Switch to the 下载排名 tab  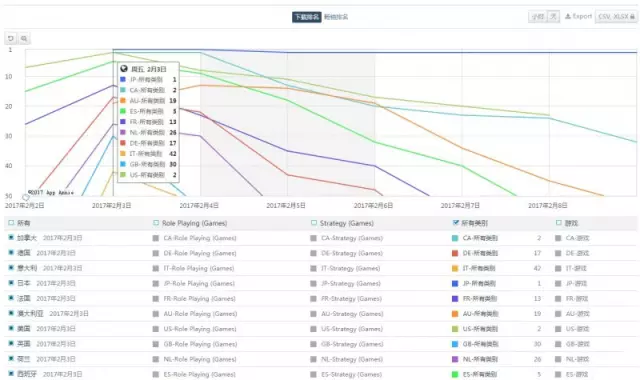pos(307,17)
